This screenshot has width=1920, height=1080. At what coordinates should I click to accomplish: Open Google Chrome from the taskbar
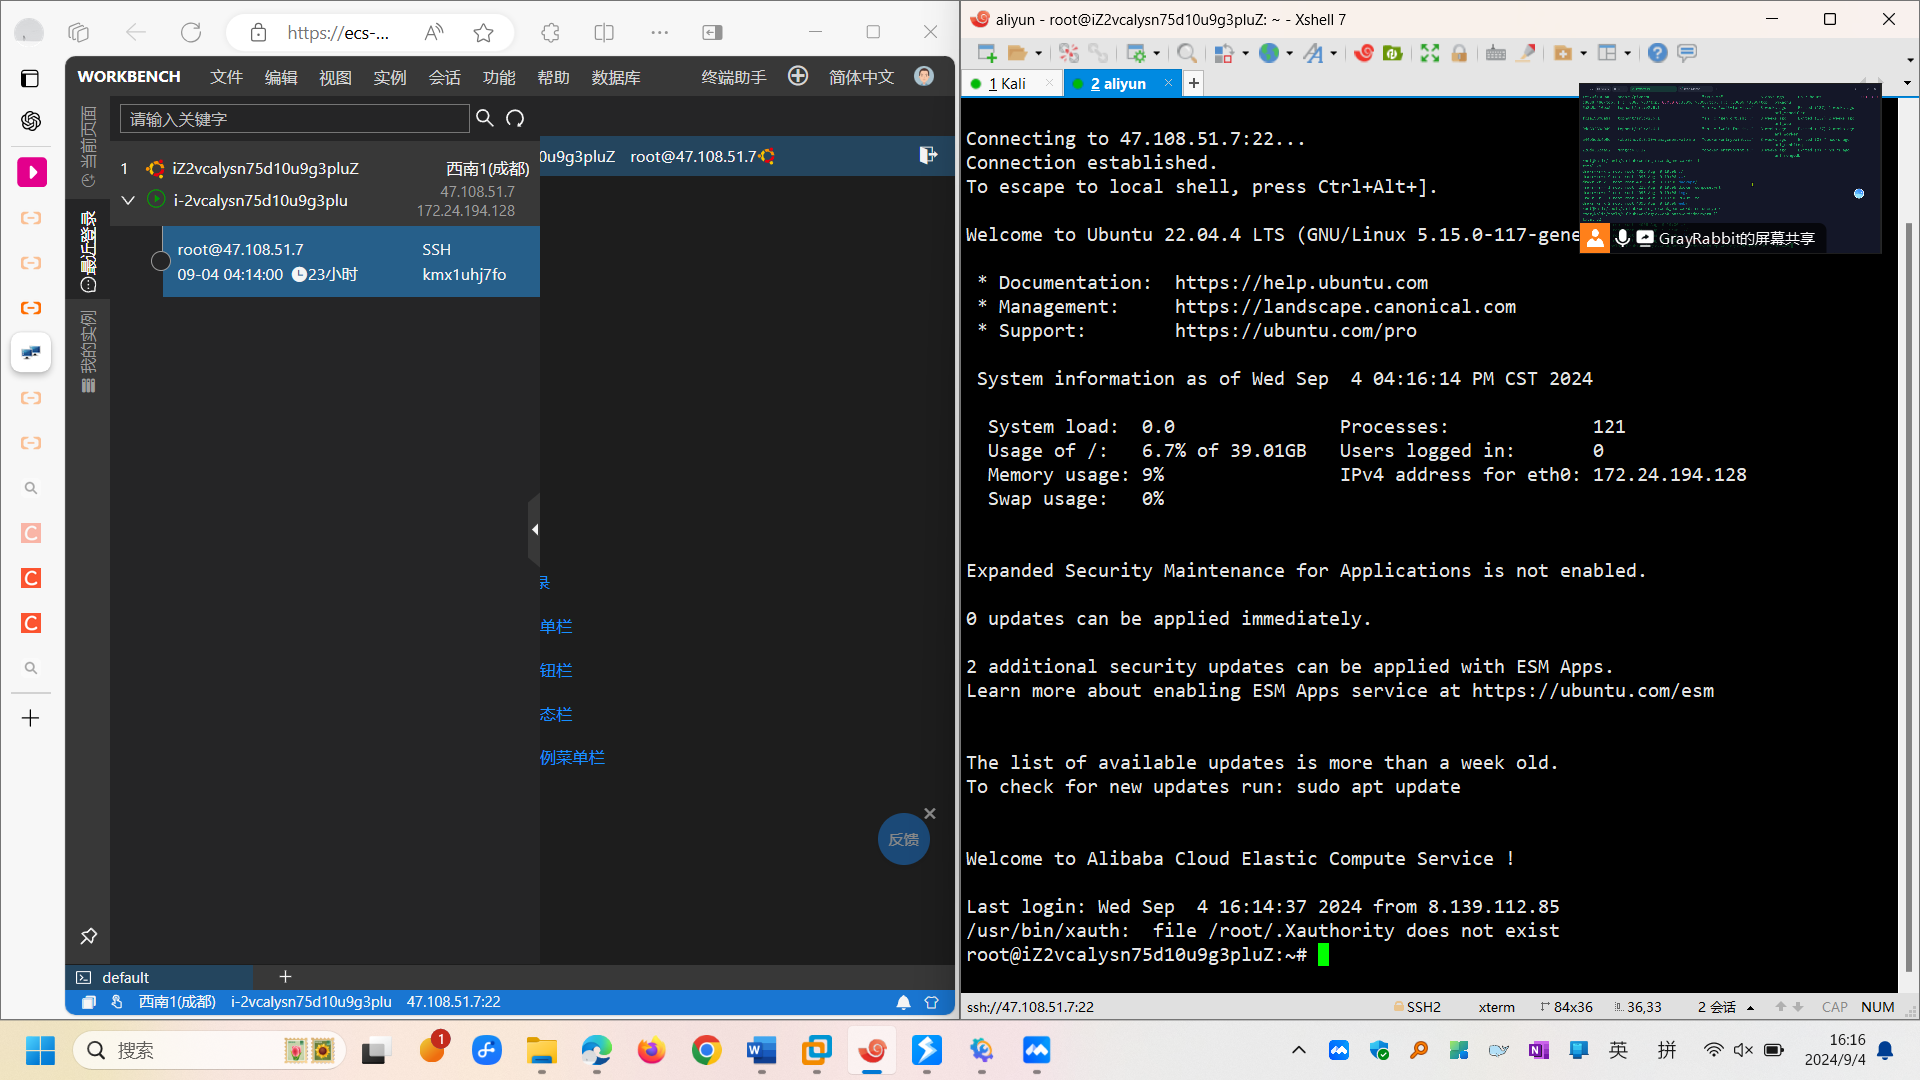706,1050
